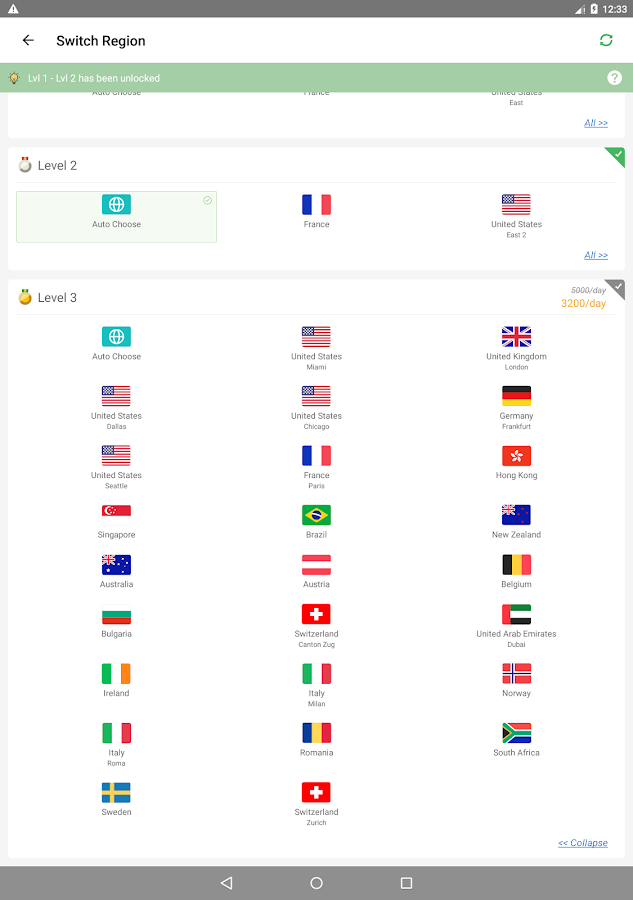Viewport: 633px width, 900px height.
Task: Select Auto Choose under Level 3
Action: [116, 343]
